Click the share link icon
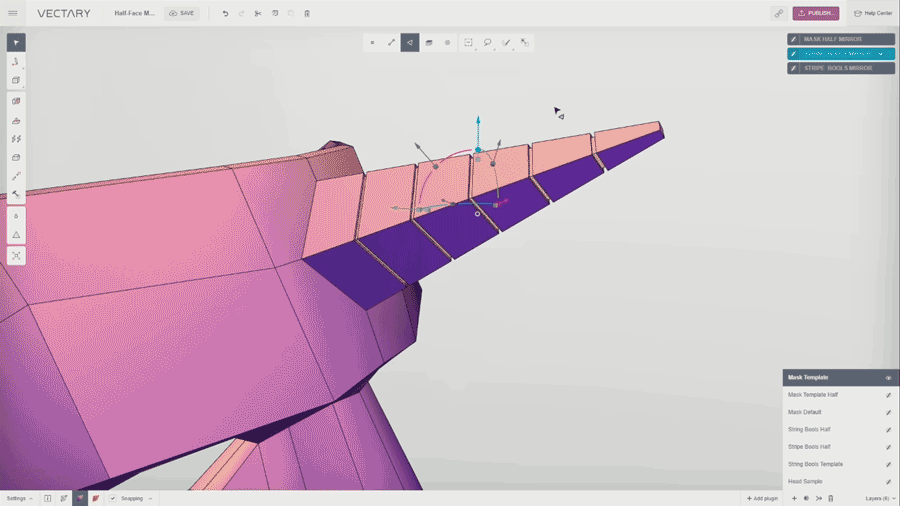900x506 pixels. tap(778, 13)
